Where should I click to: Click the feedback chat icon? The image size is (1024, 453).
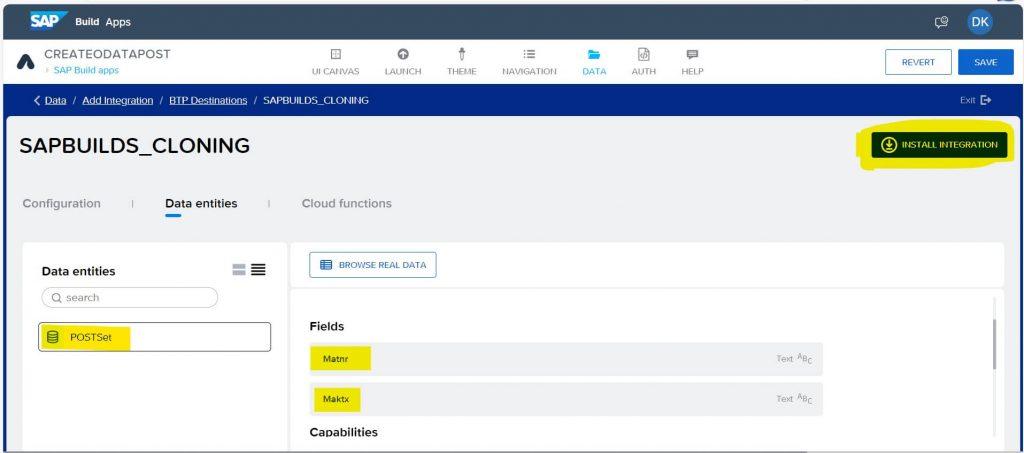pyautogui.click(x=941, y=22)
